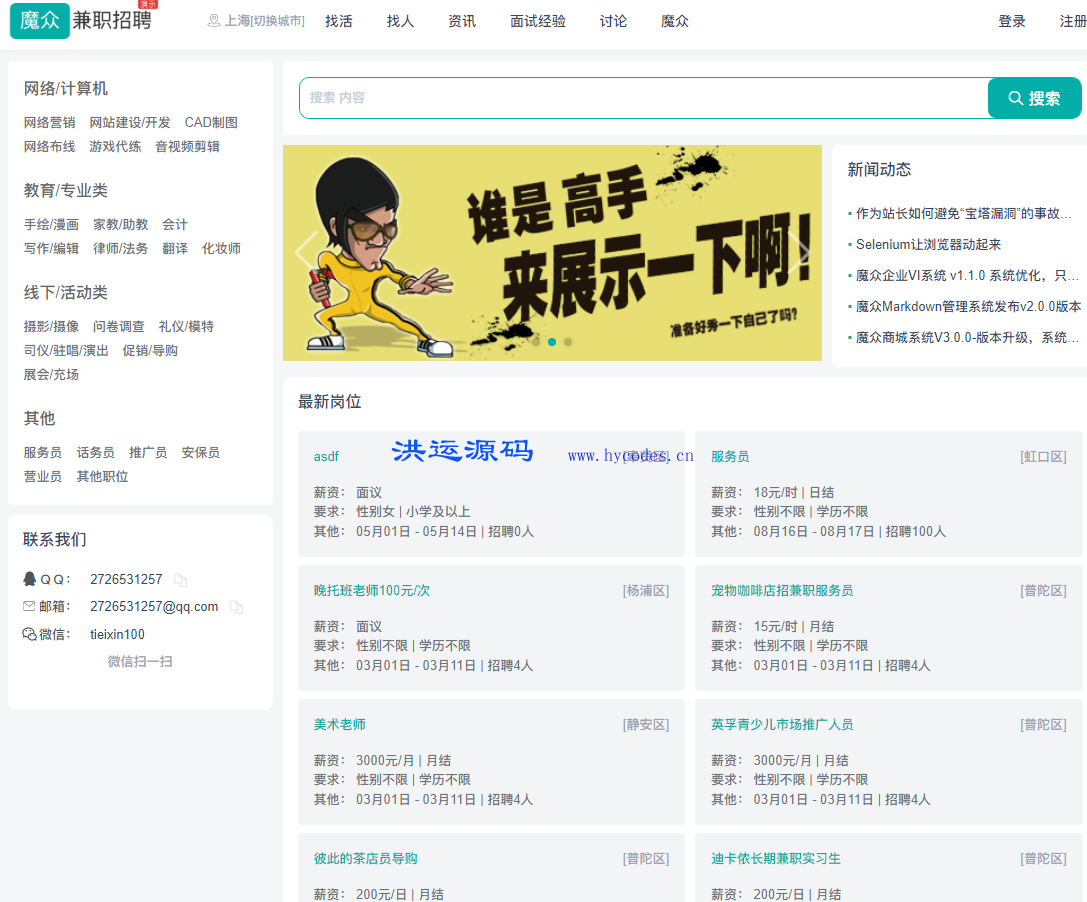Open the 展会/充场 category

click(51, 375)
